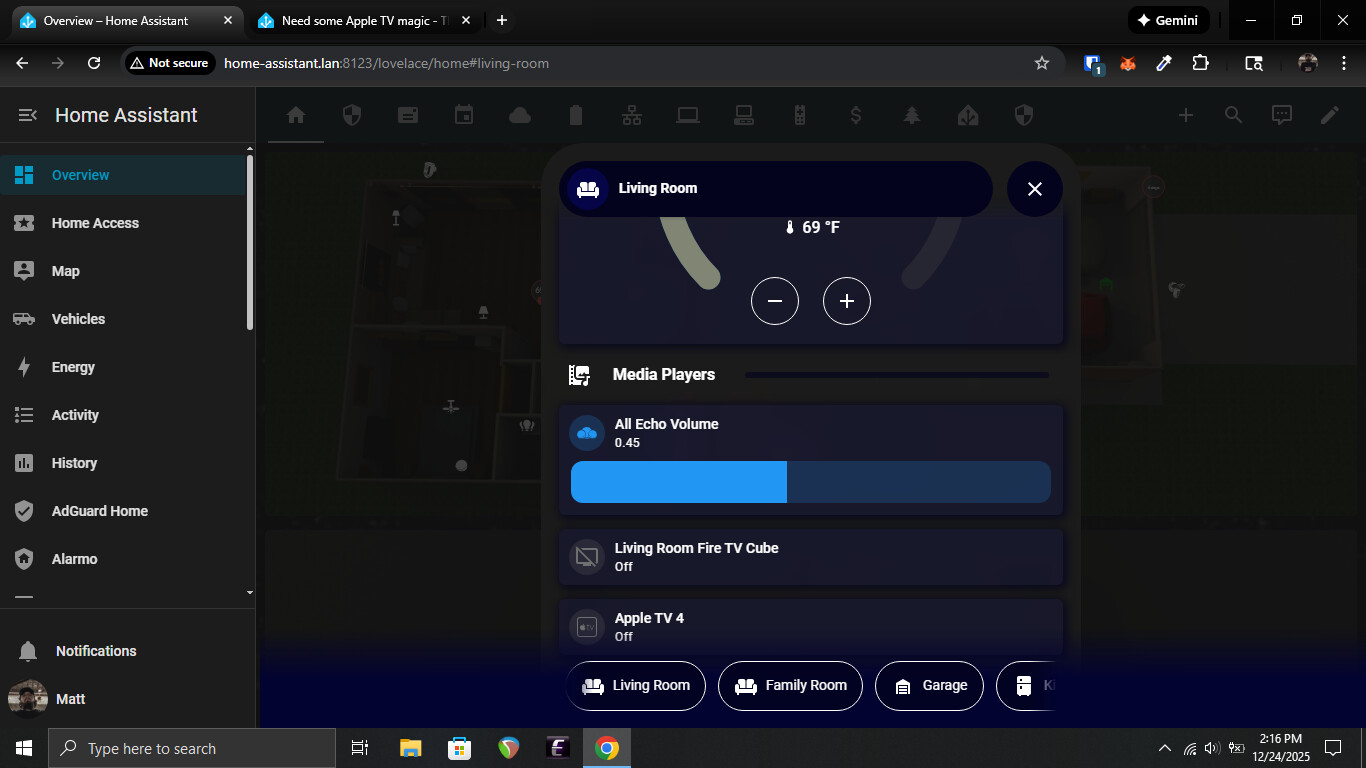Open the Apple TV 4 card

(x=811, y=627)
